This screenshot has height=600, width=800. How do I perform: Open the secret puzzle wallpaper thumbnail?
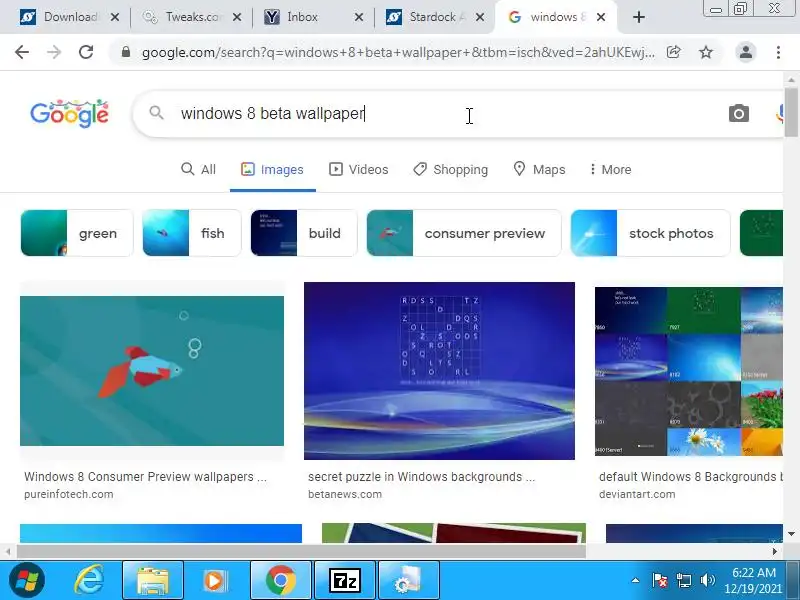pyautogui.click(x=439, y=371)
